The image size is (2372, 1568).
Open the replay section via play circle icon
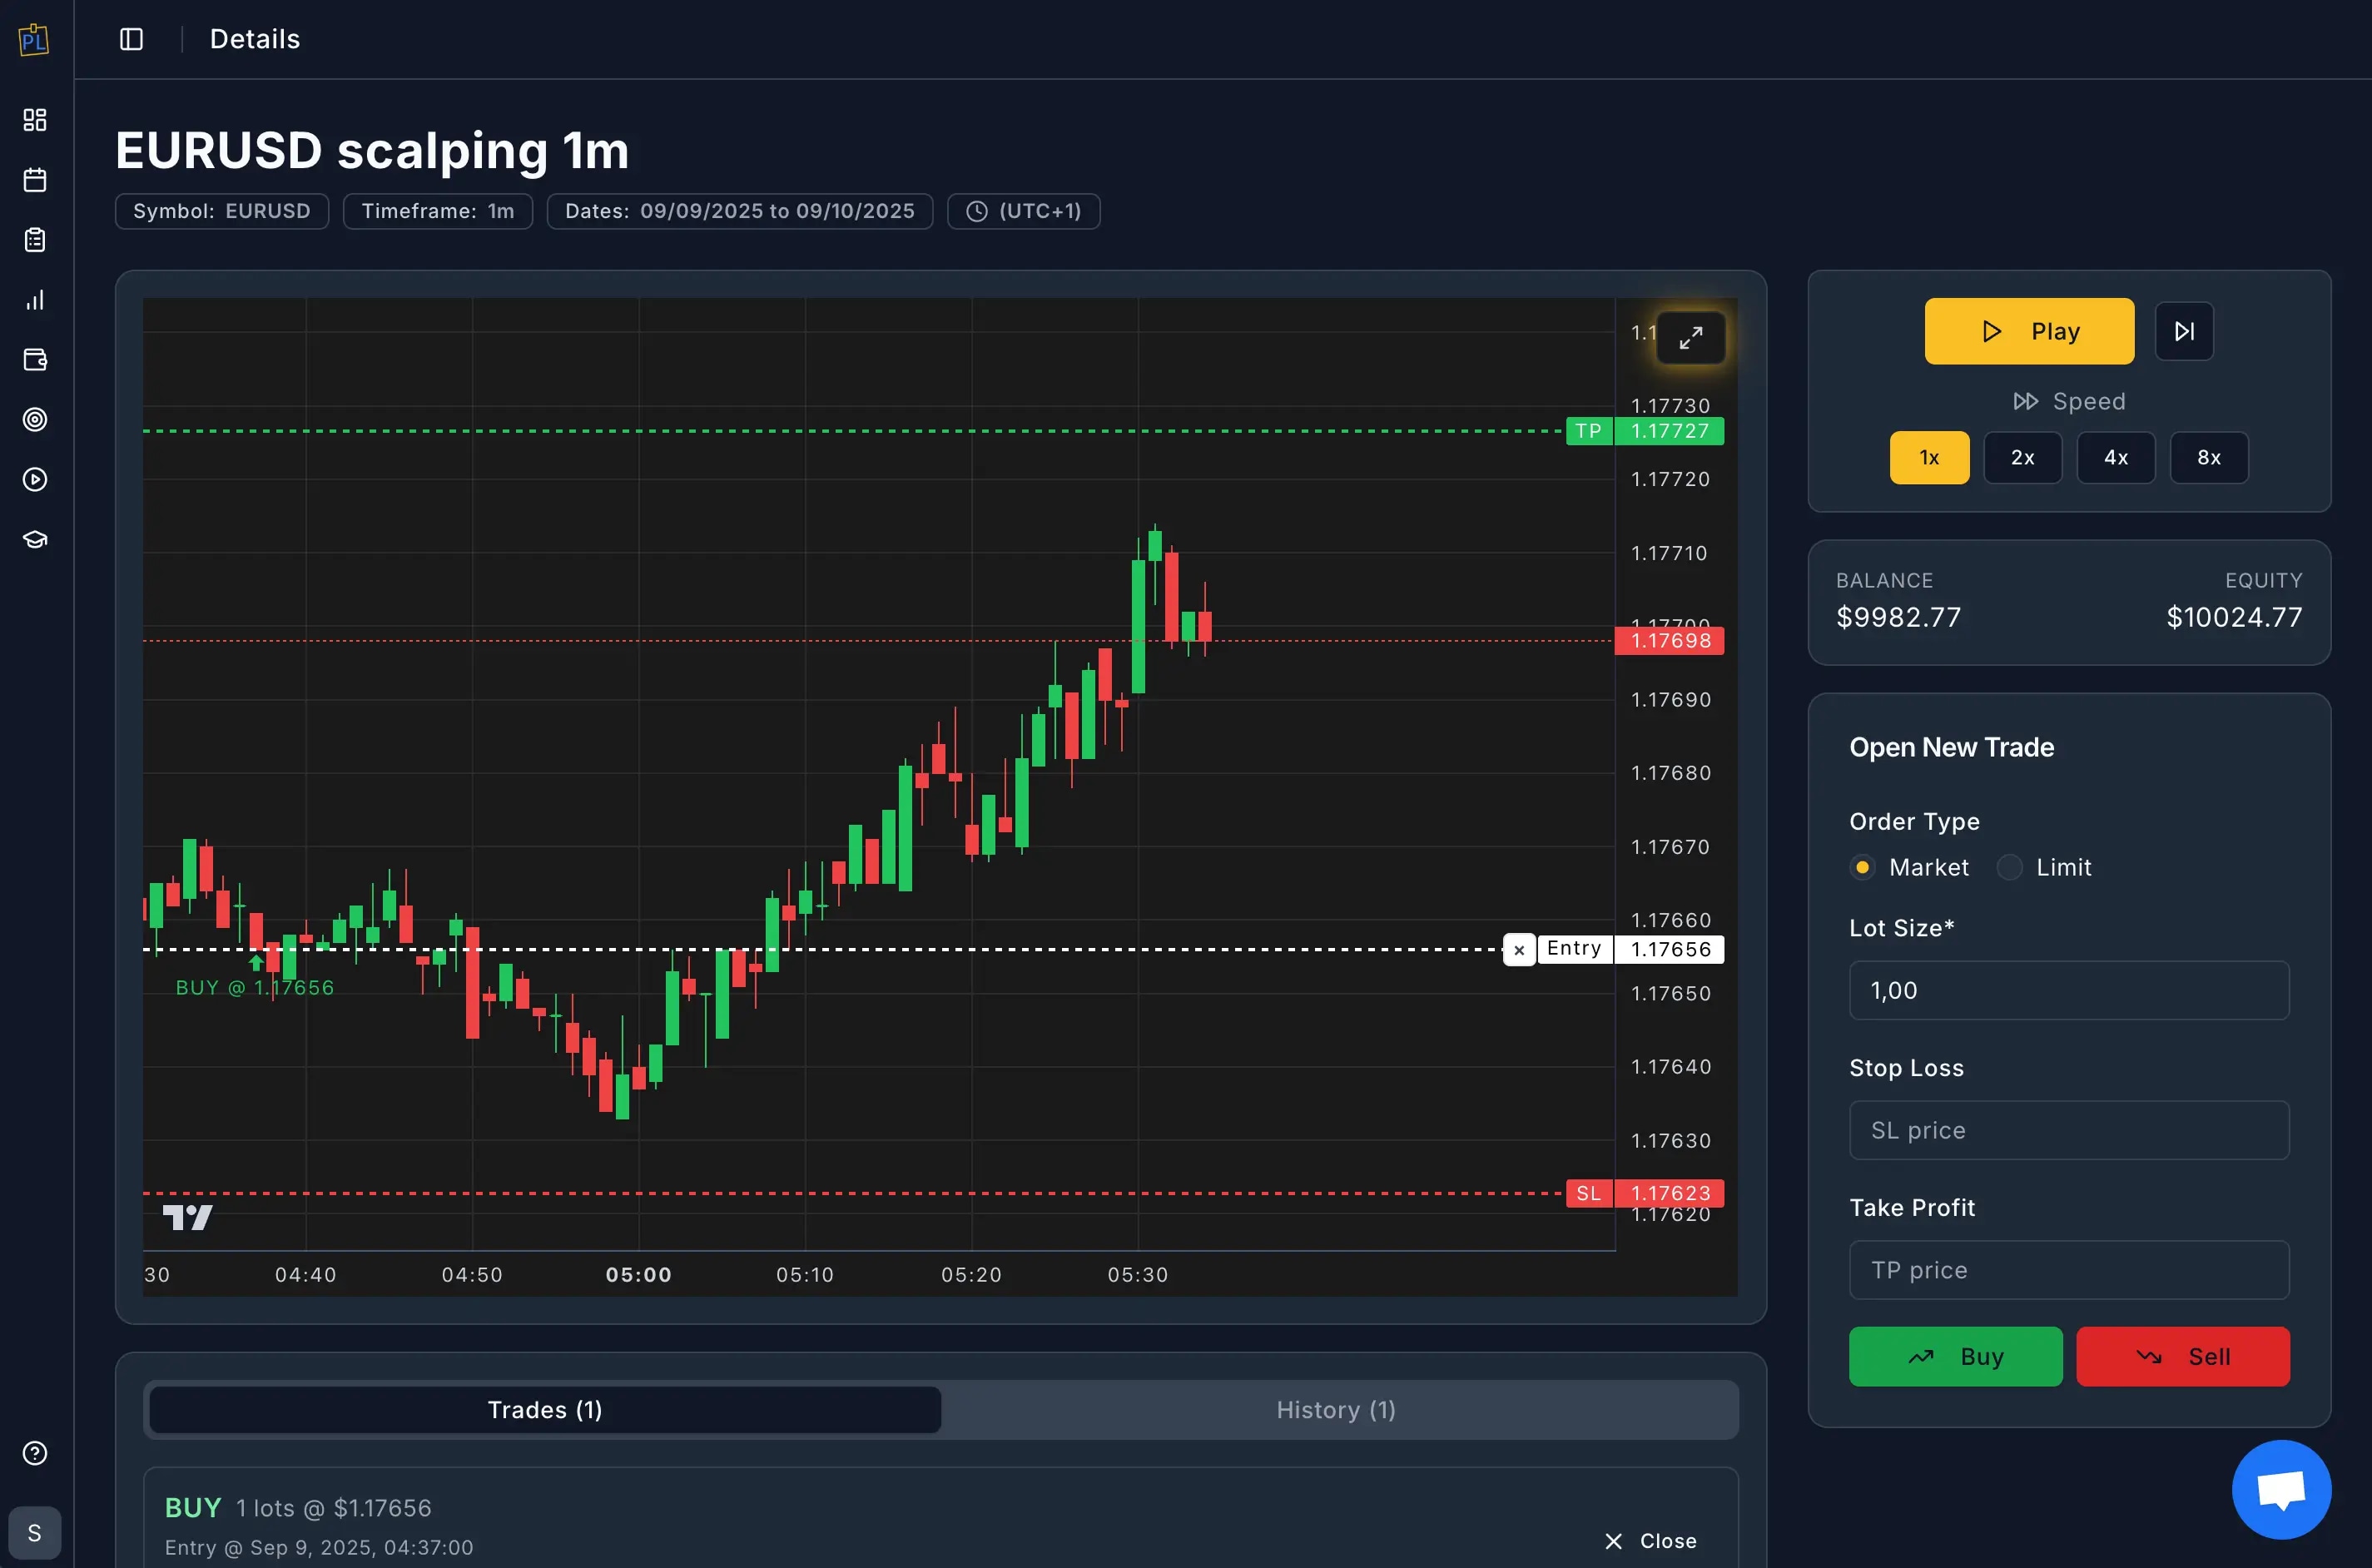pyautogui.click(x=35, y=479)
